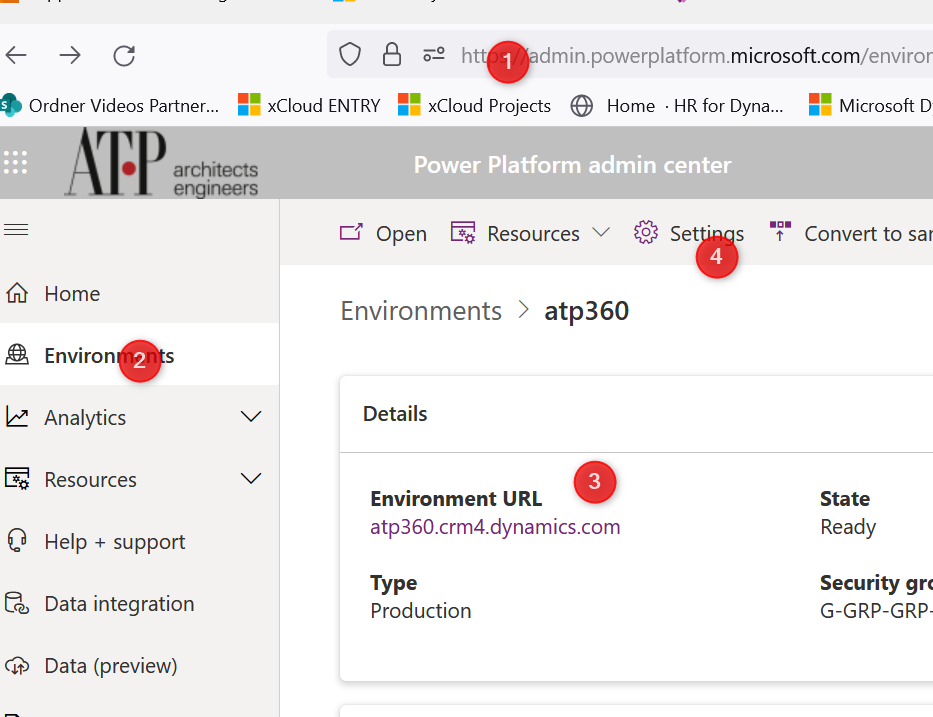933x717 pixels.
Task: Click the browser forward arrow
Action: pos(70,55)
